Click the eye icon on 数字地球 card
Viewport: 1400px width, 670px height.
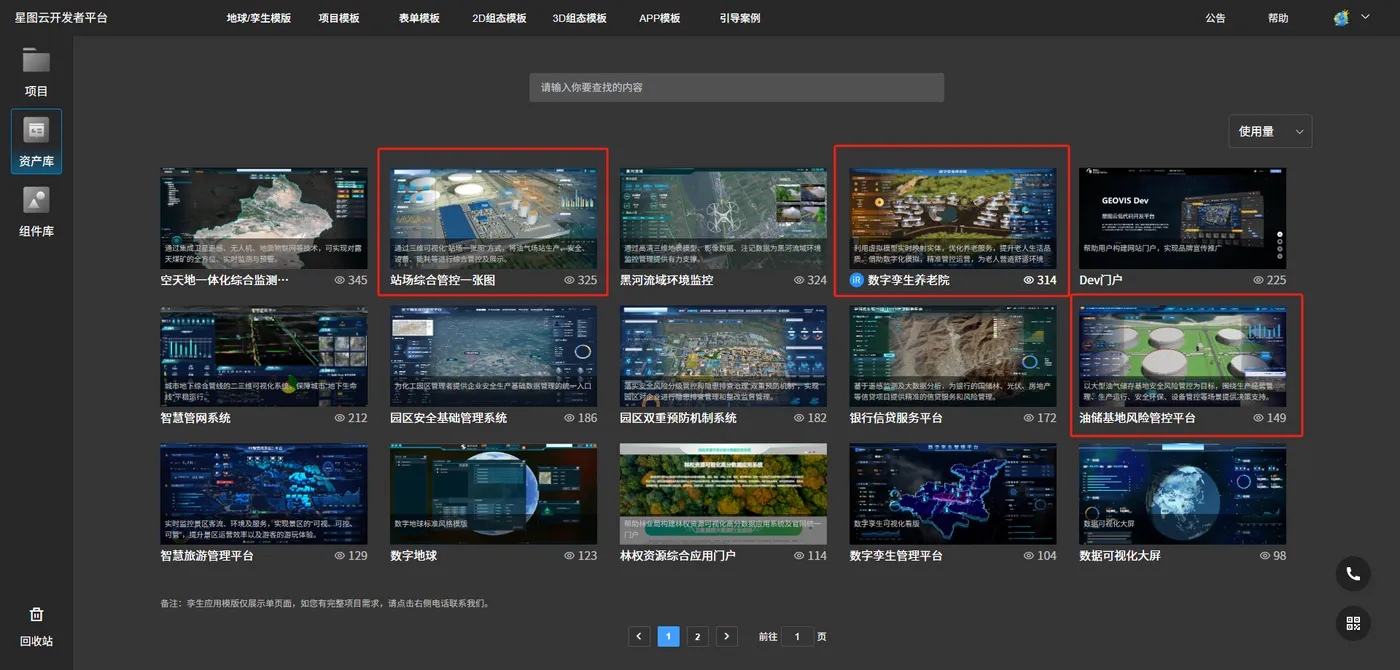570,555
